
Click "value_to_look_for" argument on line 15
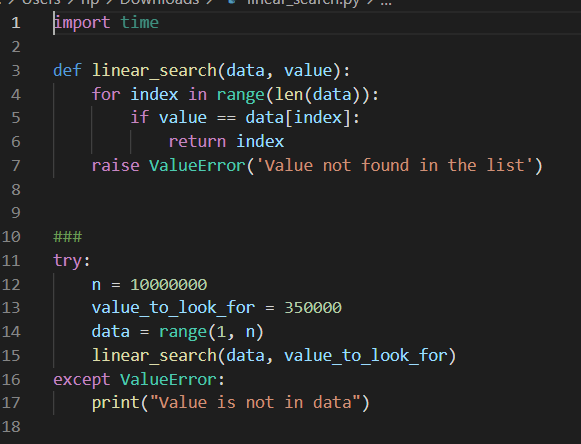click(366, 355)
